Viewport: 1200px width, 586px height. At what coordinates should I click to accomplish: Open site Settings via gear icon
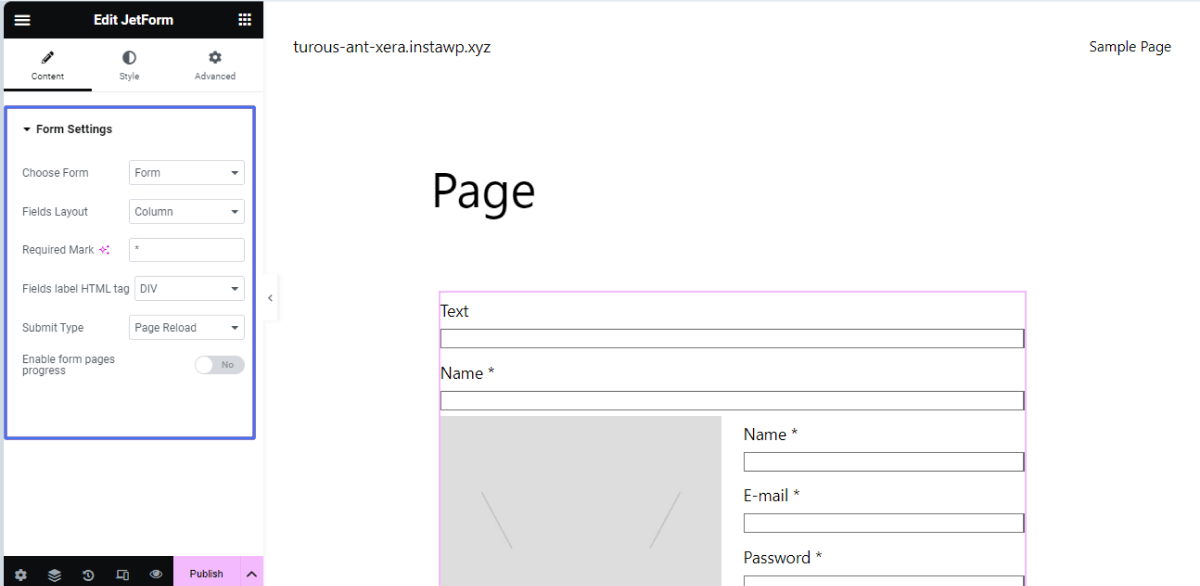click(x=22, y=573)
